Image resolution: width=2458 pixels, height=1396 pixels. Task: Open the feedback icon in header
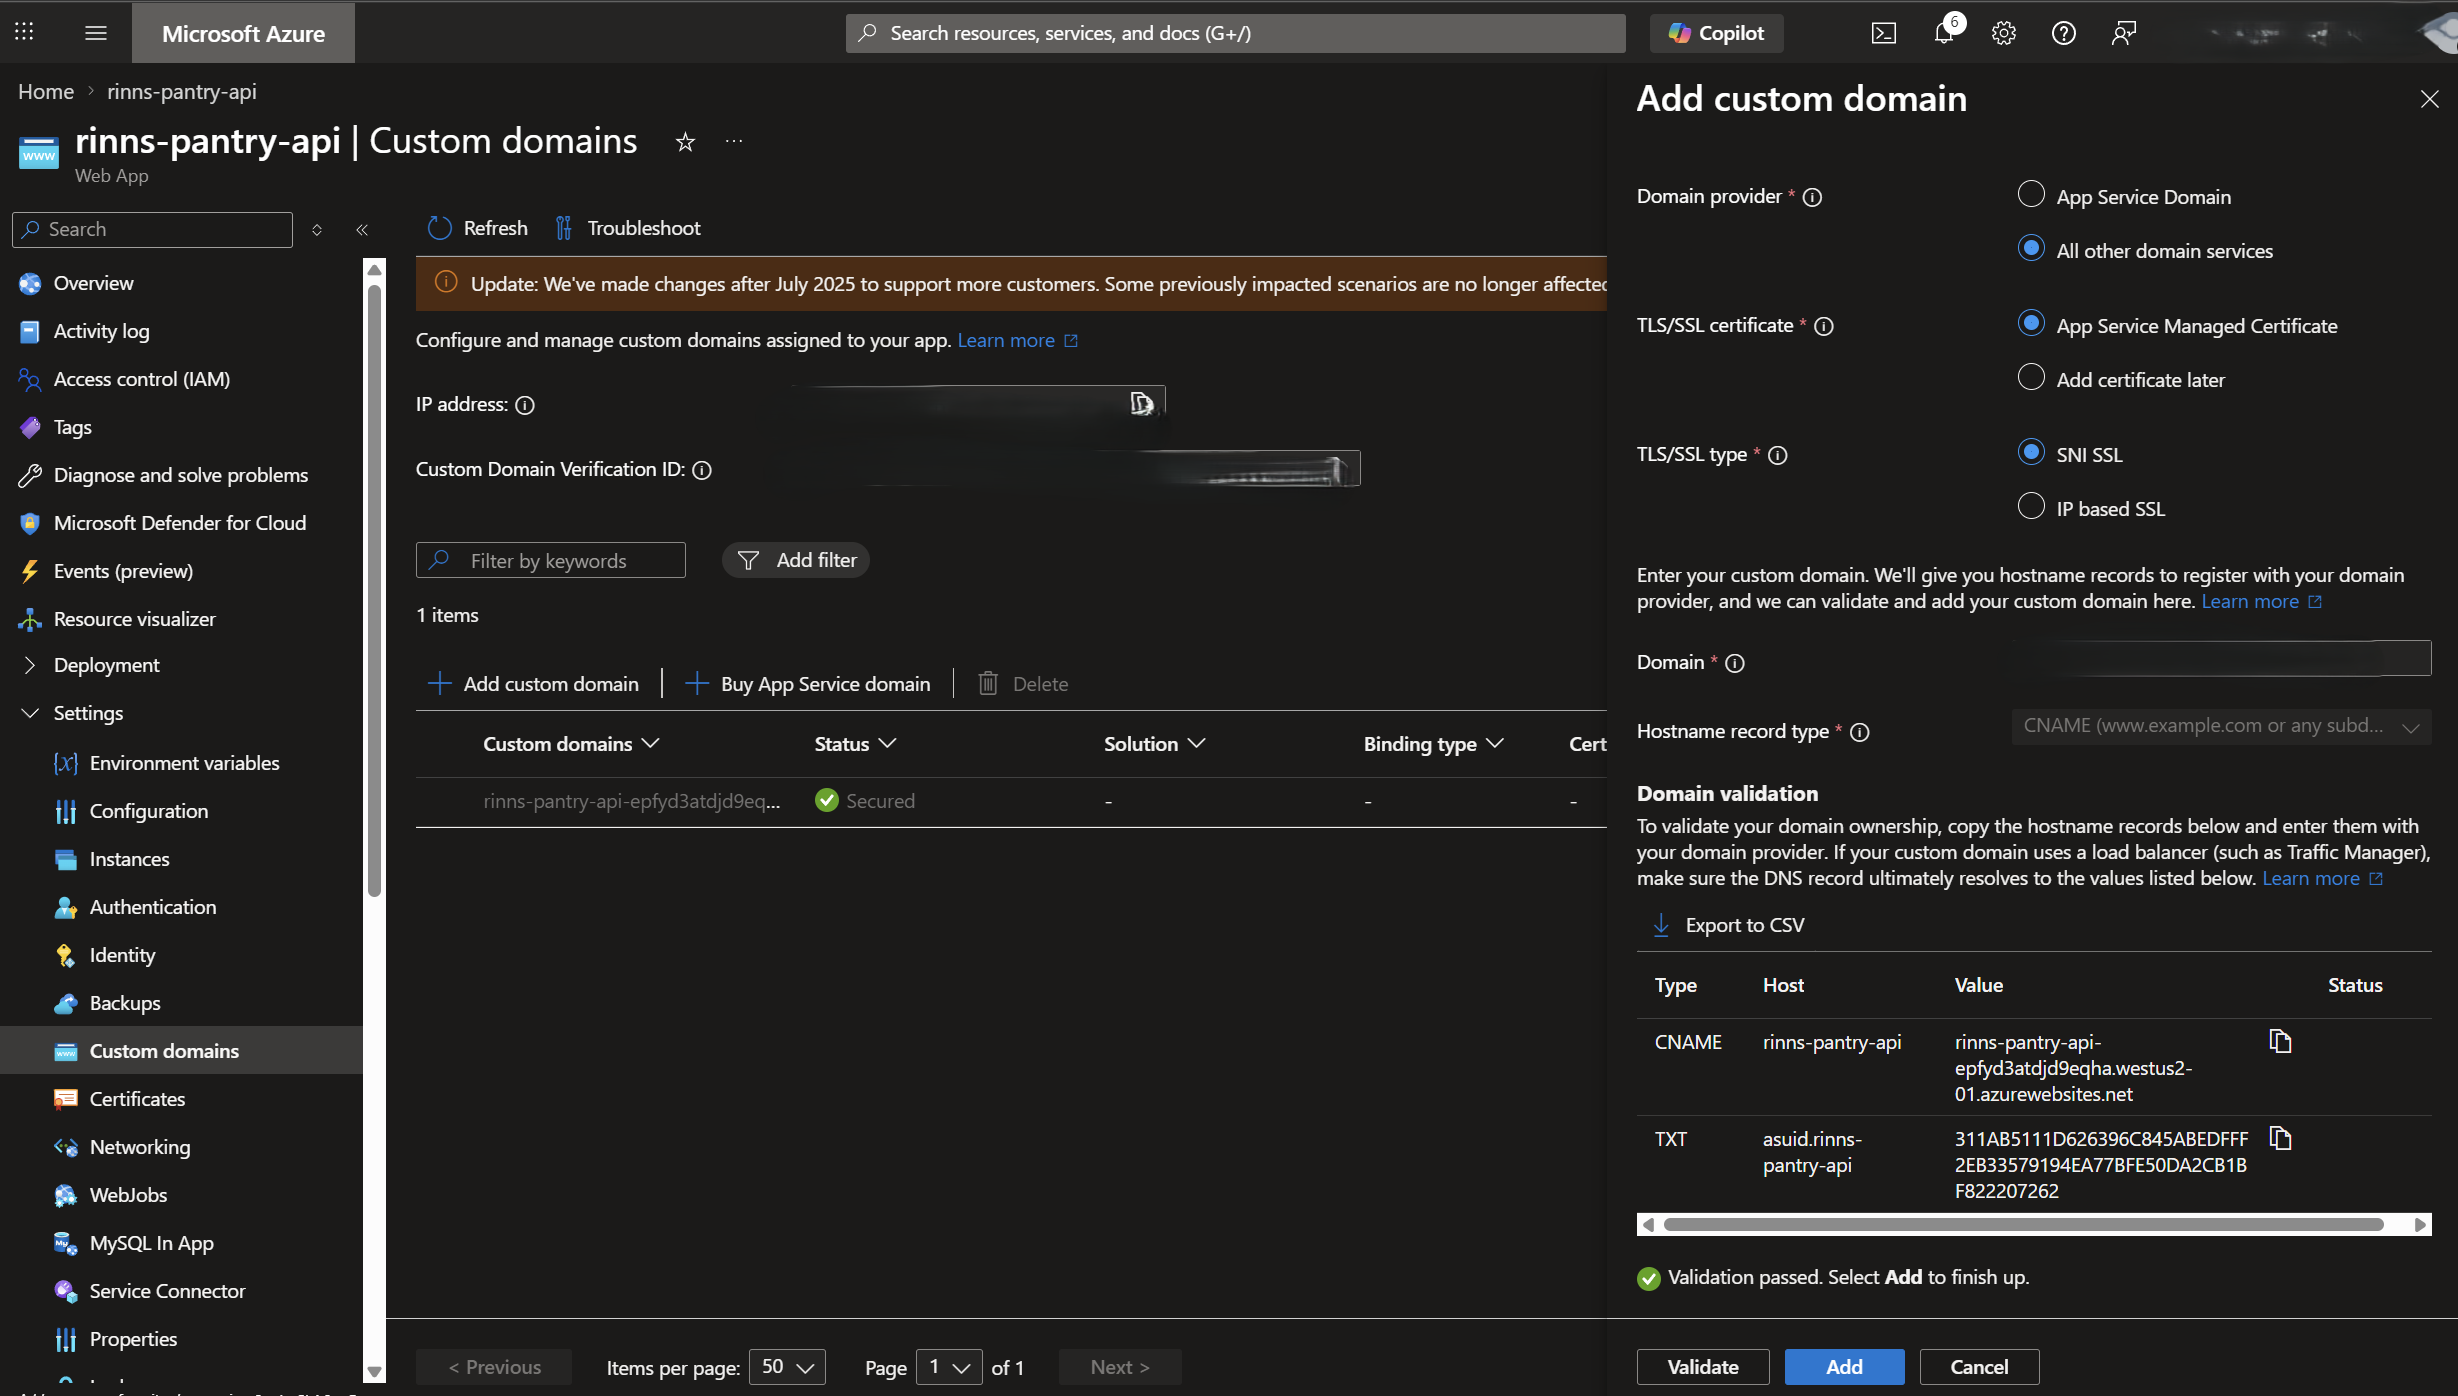pyautogui.click(x=2123, y=33)
